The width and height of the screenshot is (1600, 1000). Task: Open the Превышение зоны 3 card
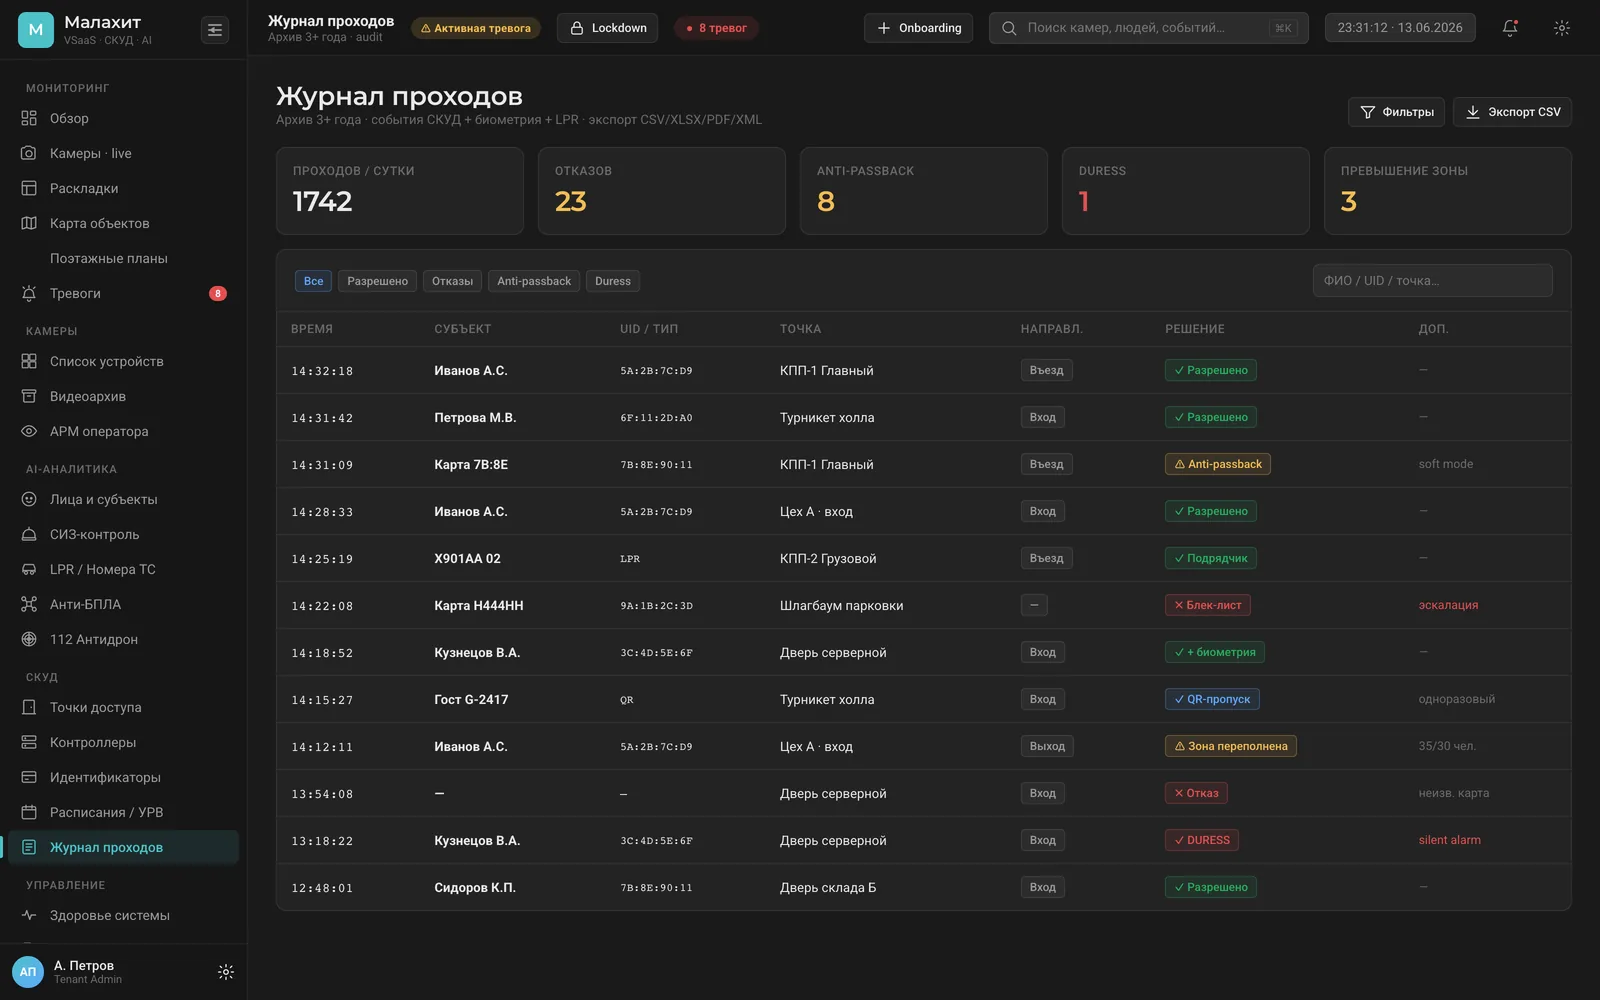[1448, 191]
